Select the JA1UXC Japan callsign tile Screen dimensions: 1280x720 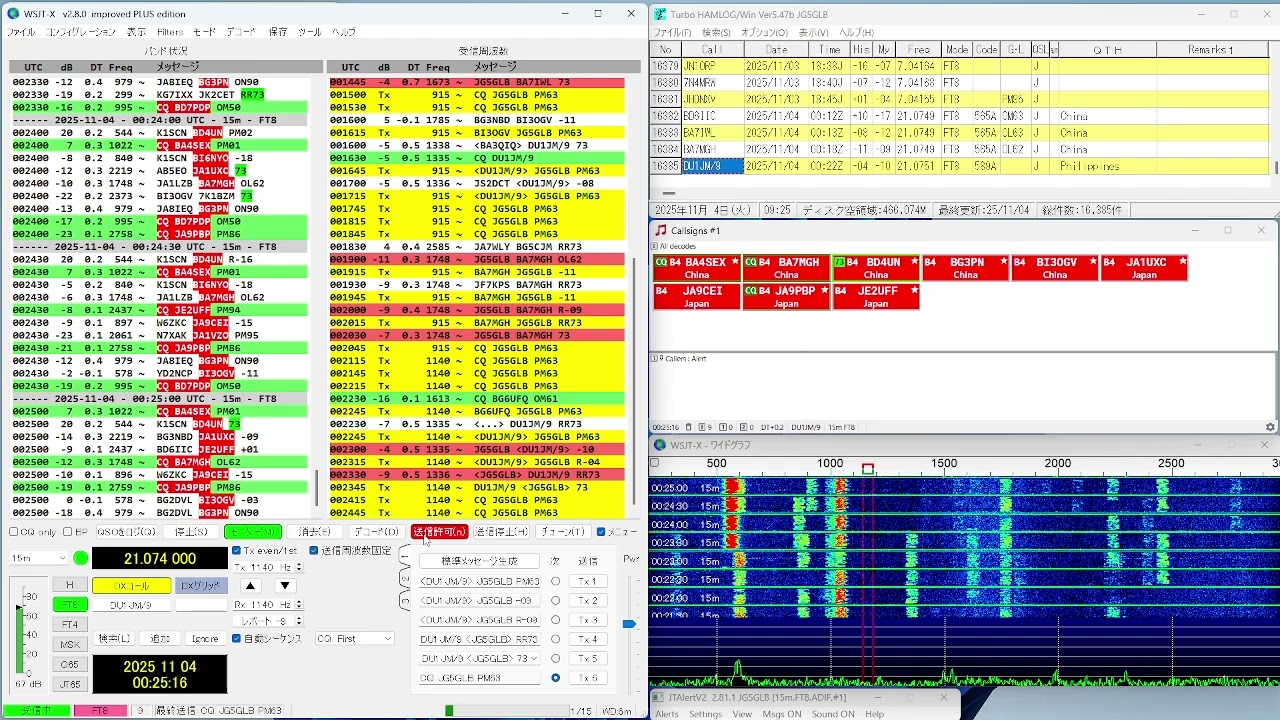pyautogui.click(x=1144, y=268)
